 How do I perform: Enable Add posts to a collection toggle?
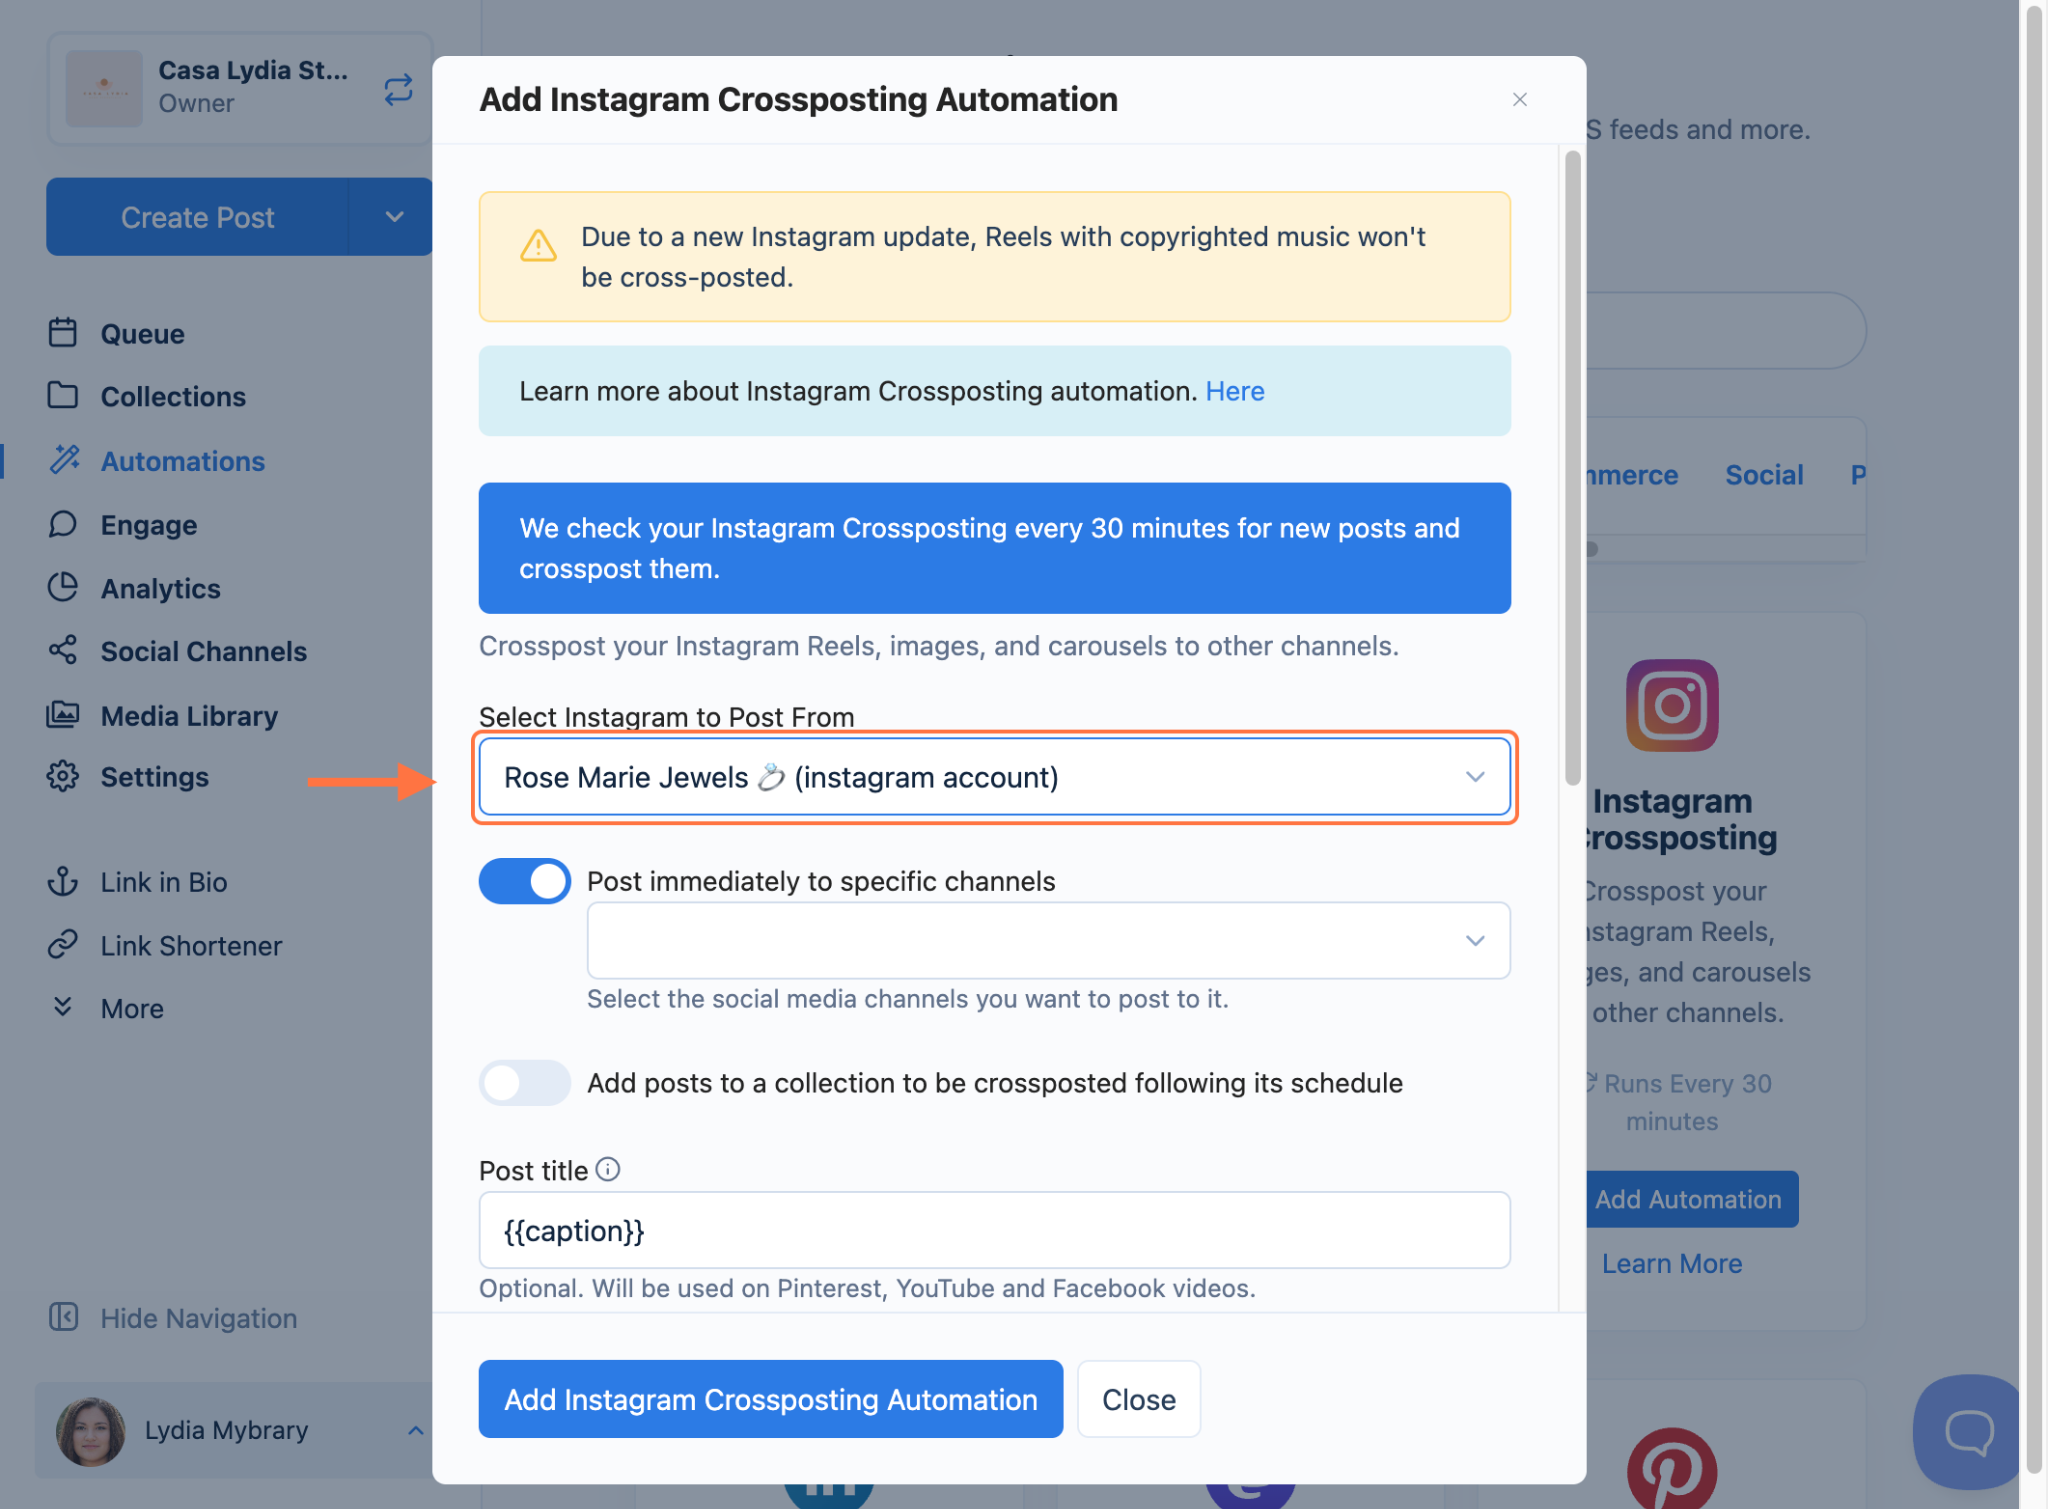pos(524,1083)
